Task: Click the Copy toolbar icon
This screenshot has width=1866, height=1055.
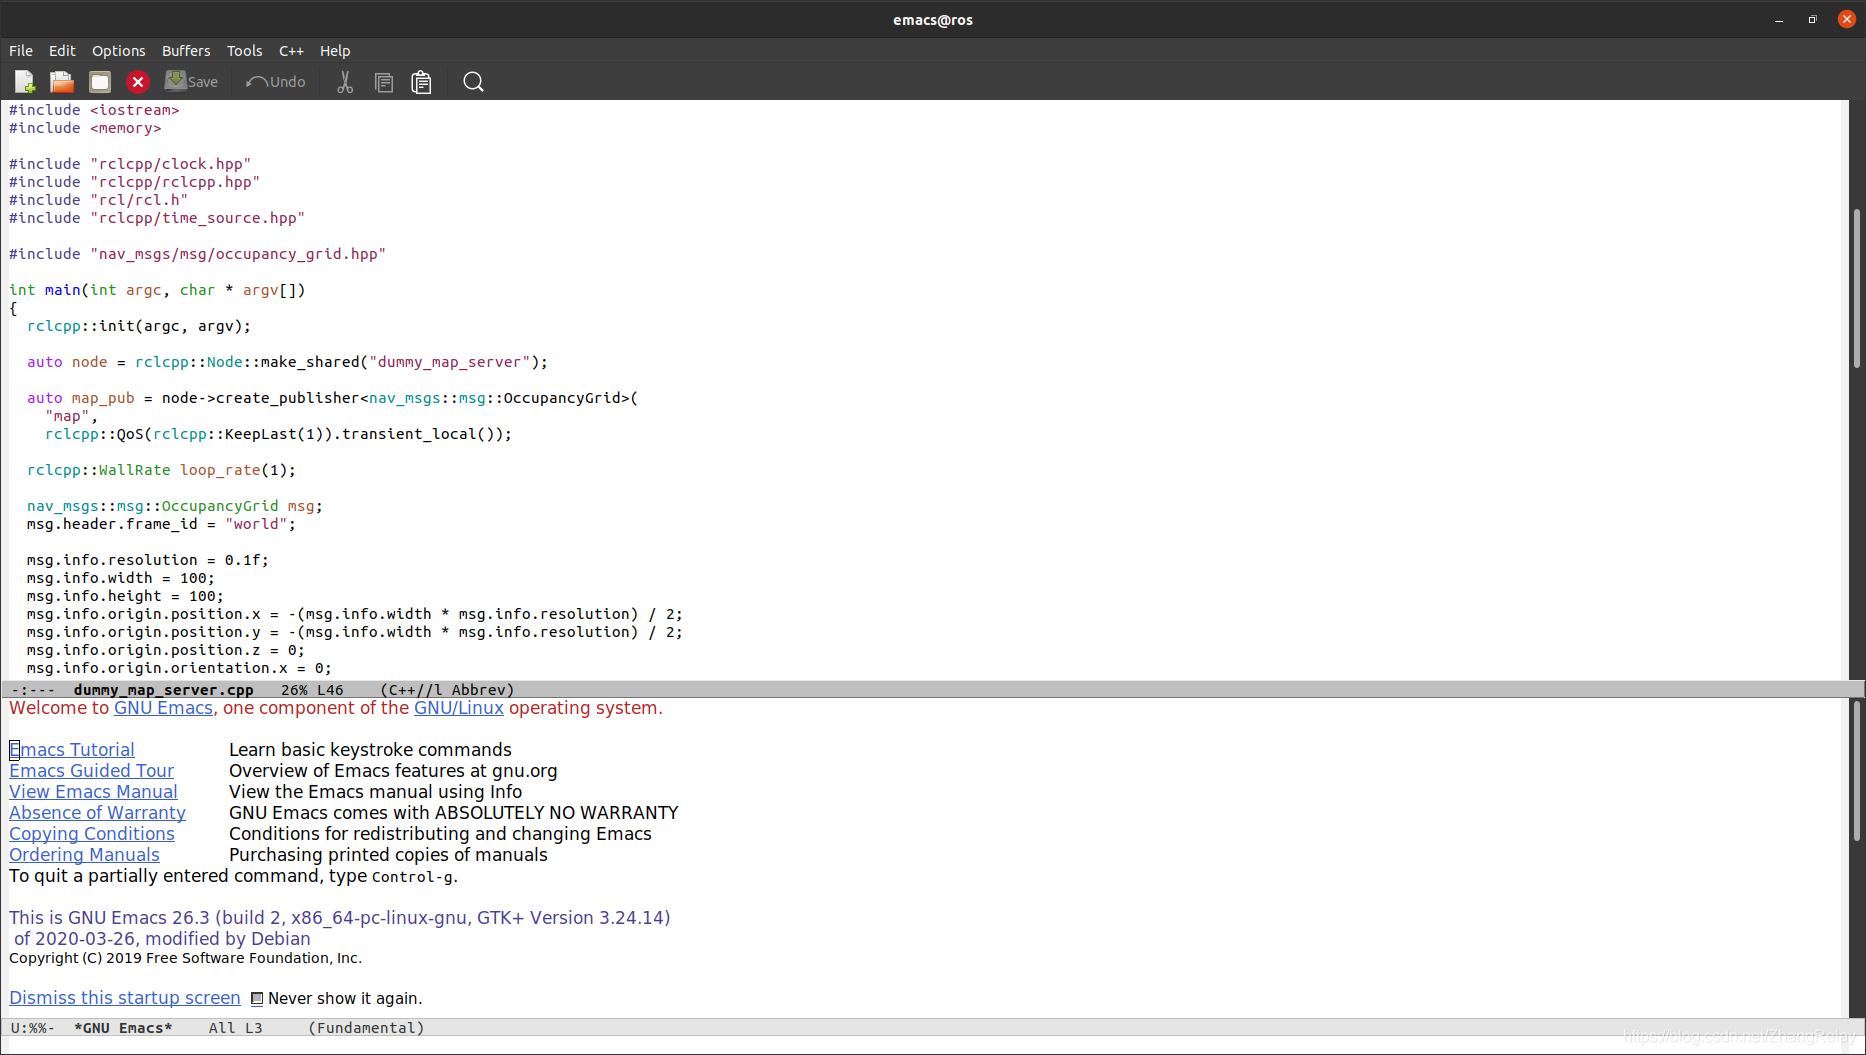Action: 383,82
